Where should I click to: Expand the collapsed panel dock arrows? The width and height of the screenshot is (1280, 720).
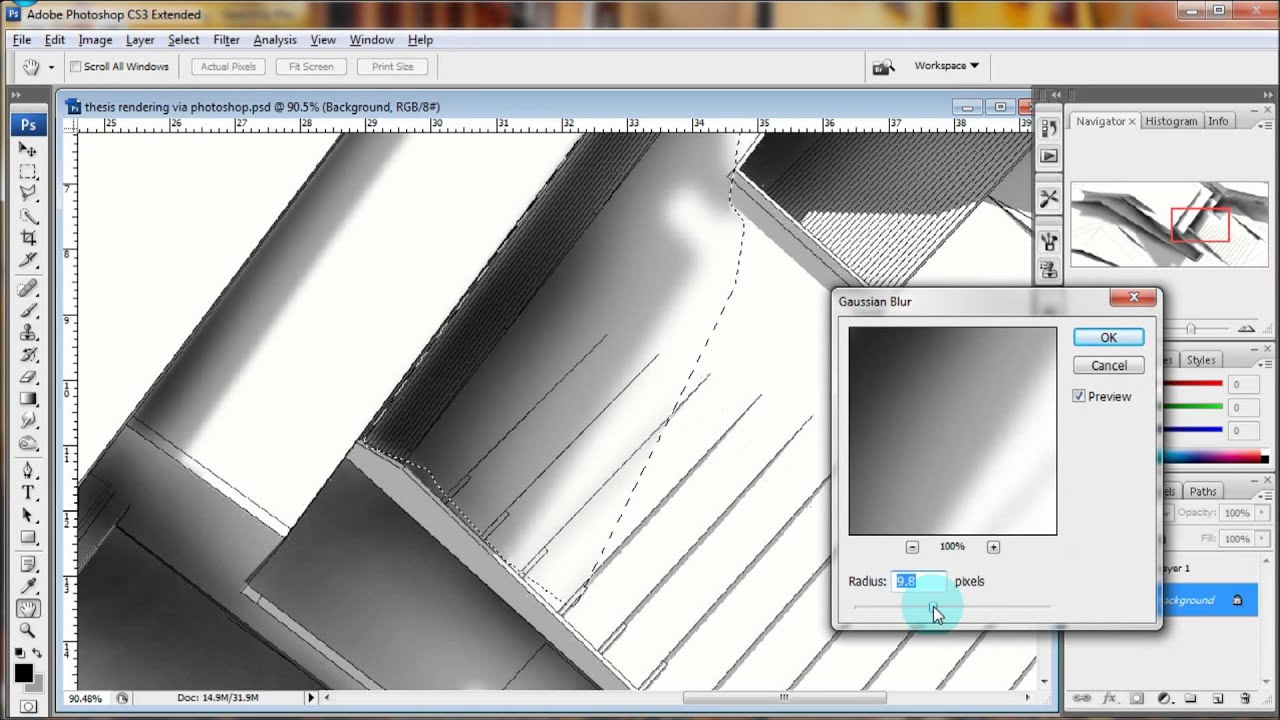point(1057,95)
